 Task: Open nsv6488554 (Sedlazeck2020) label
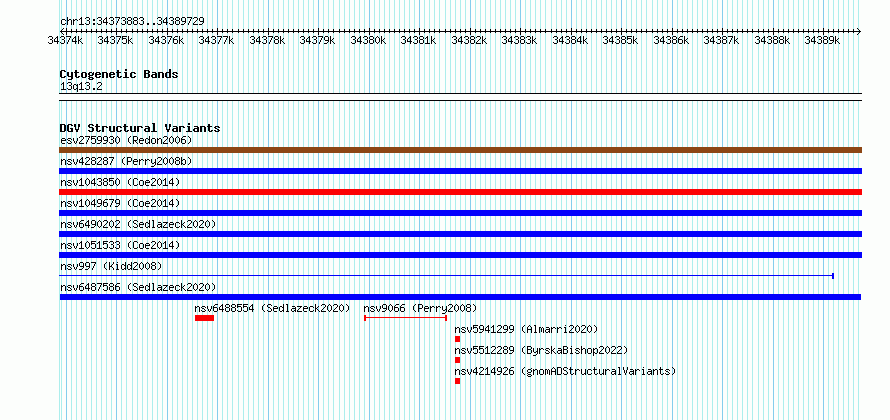pos(272,308)
